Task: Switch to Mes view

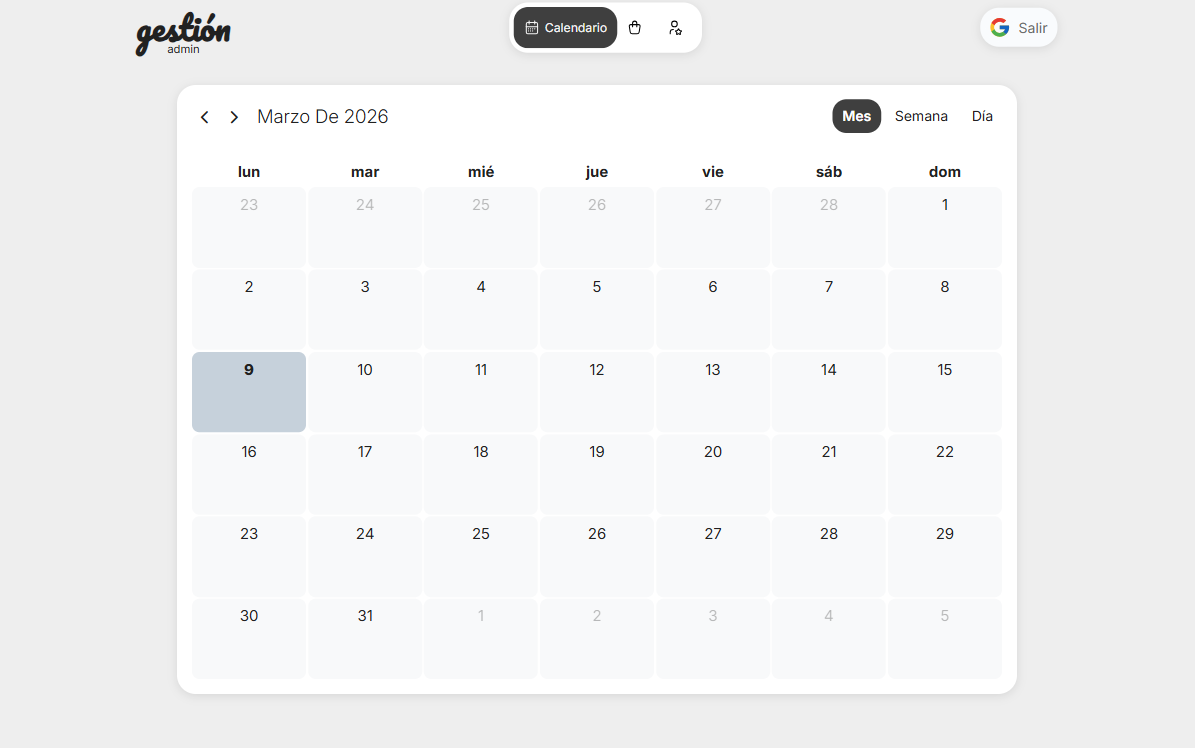Action: coord(856,116)
